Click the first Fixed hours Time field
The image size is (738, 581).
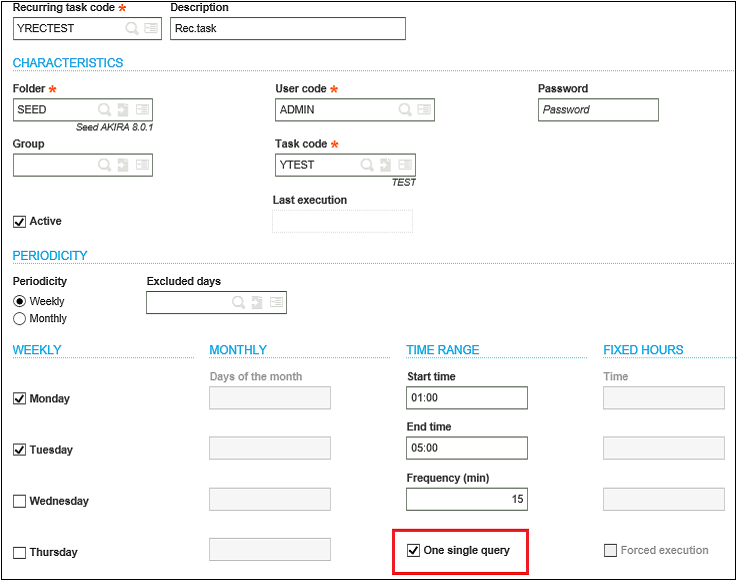pos(664,398)
